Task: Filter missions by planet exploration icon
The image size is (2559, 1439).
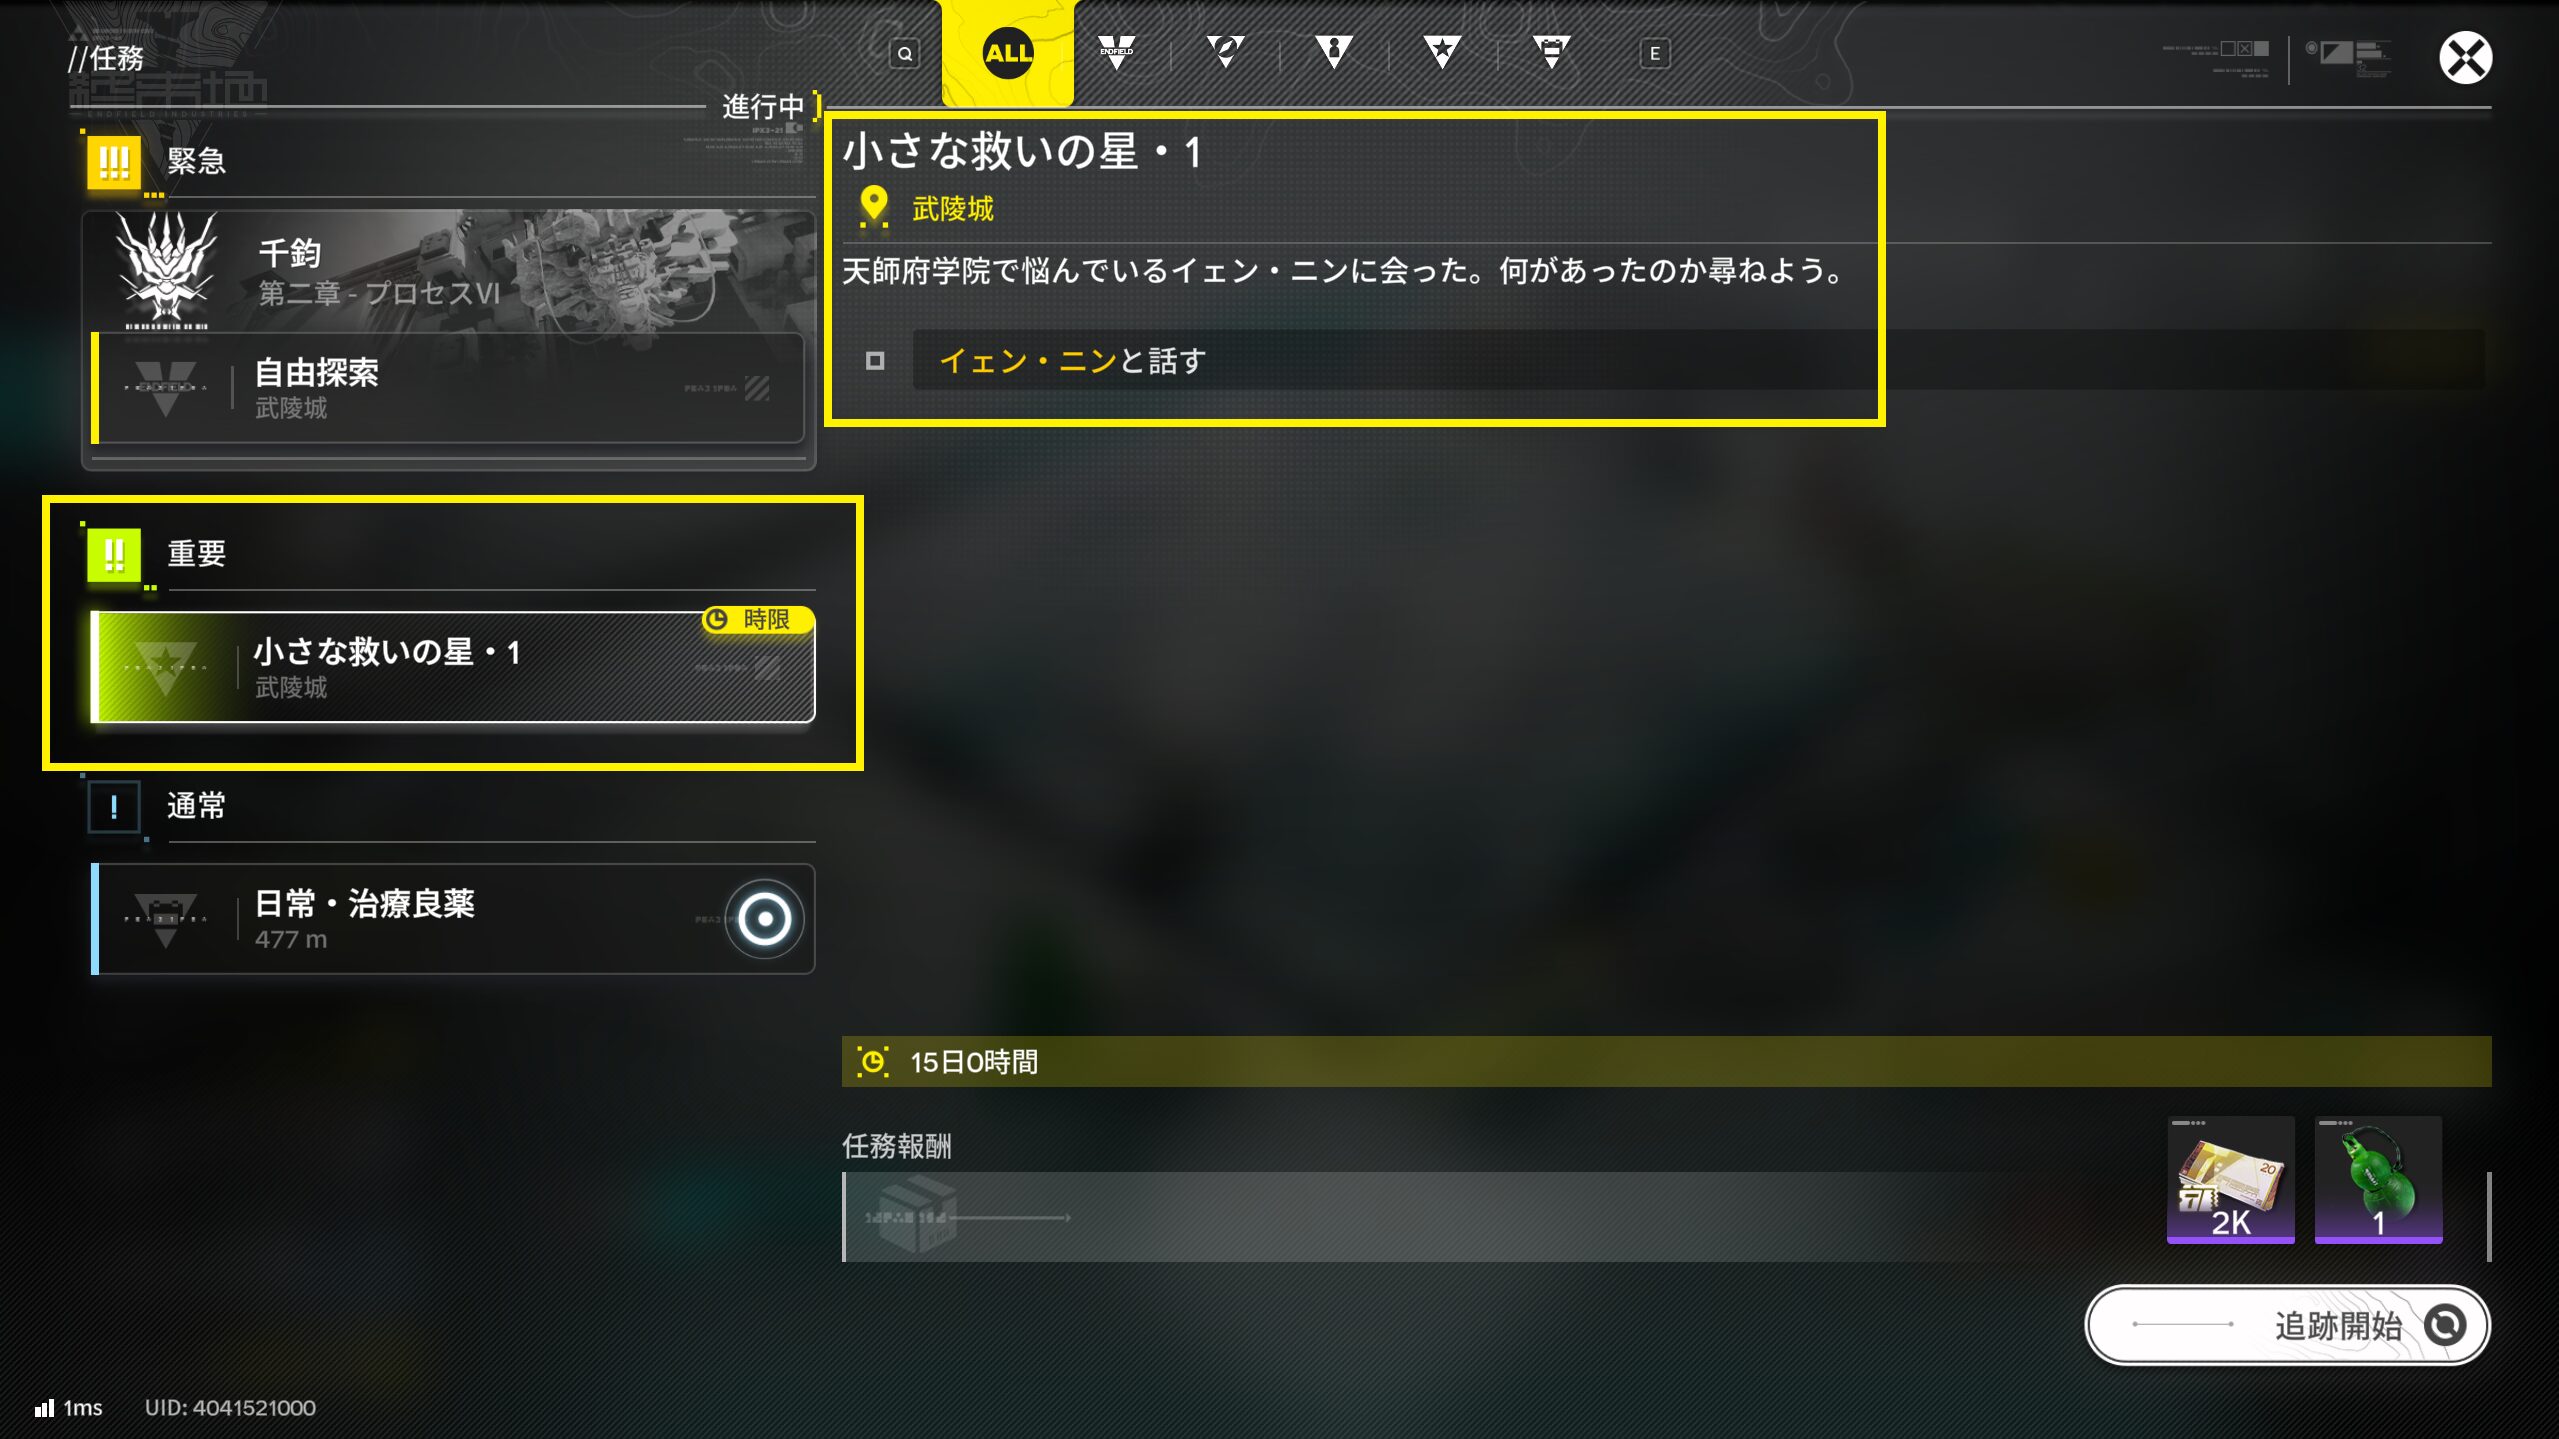Action: pos(1225,52)
